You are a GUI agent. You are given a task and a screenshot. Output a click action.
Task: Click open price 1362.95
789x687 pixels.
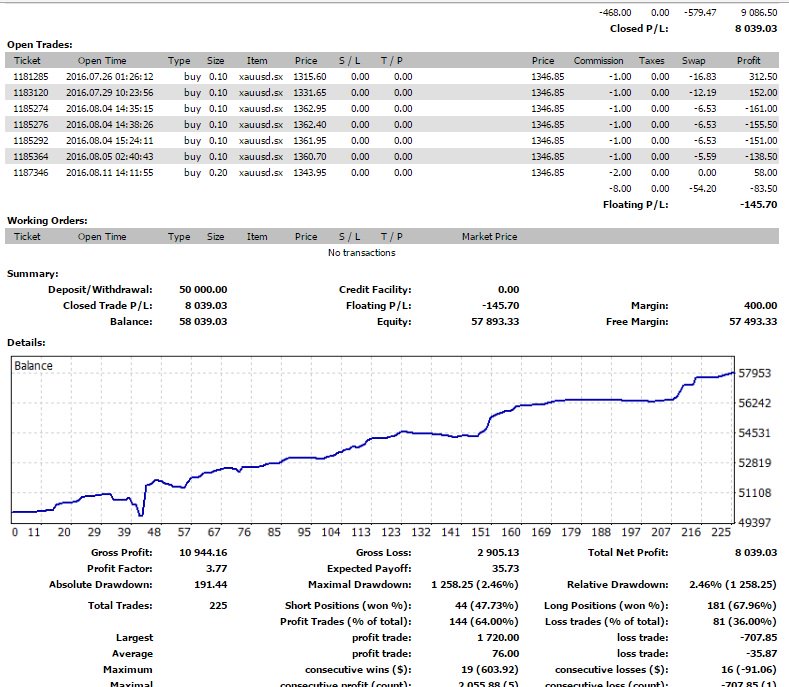pyautogui.click(x=310, y=109)
